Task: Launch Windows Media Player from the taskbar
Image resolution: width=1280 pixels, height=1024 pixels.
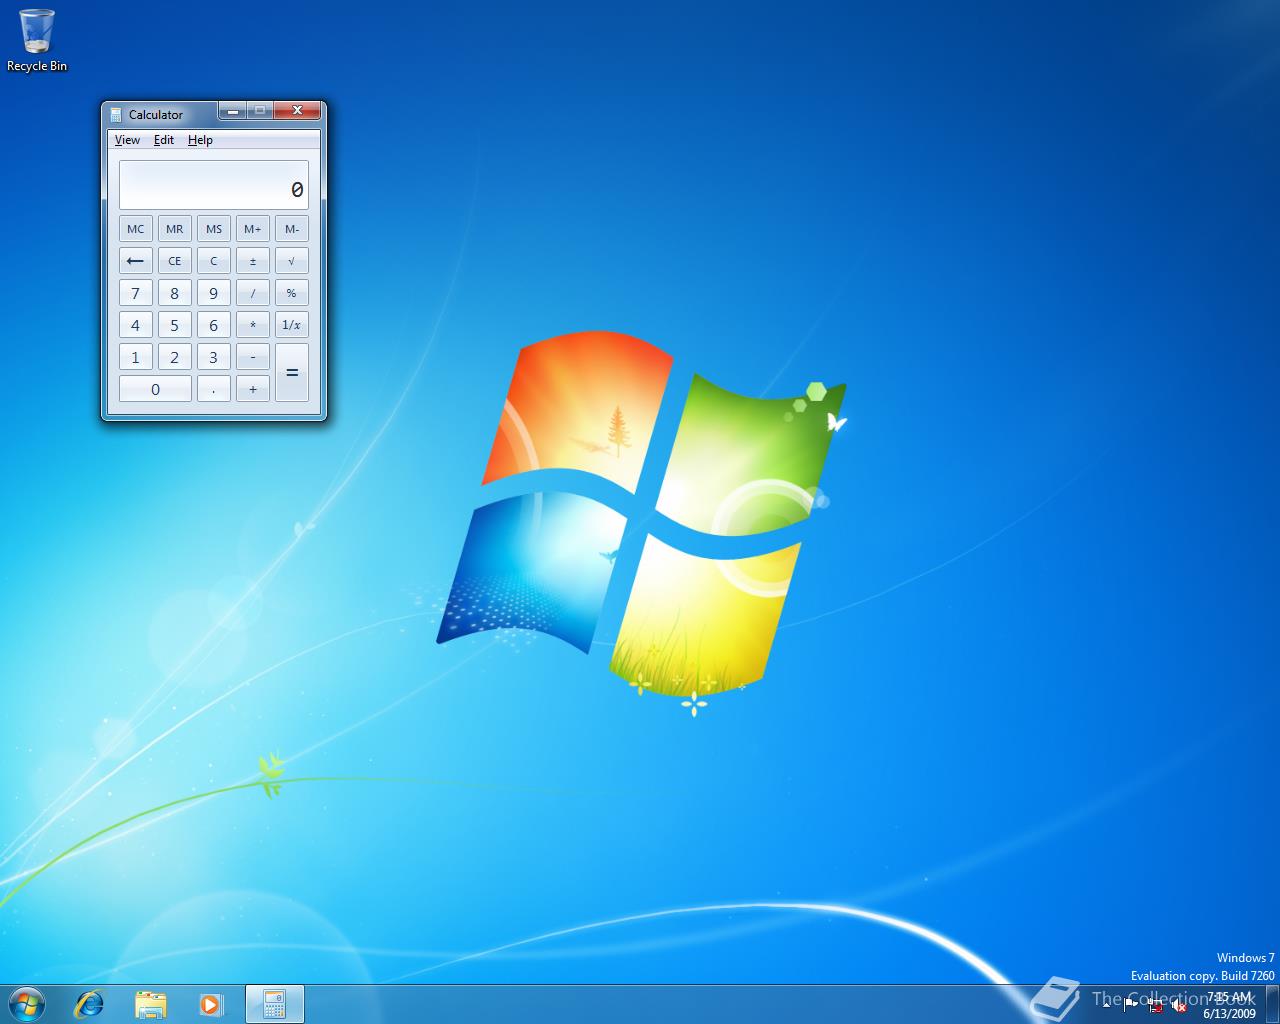Action: [x=211, y=1004]
